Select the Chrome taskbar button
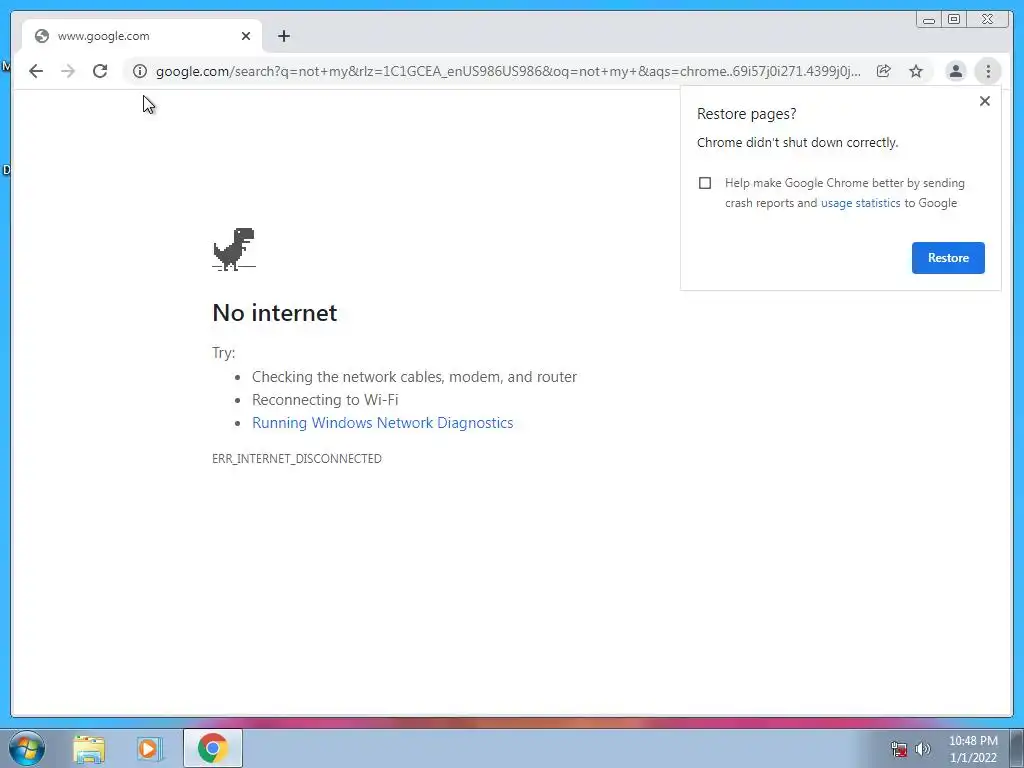The width and height of the screenshot is (1024, 768). pos(213,748)
